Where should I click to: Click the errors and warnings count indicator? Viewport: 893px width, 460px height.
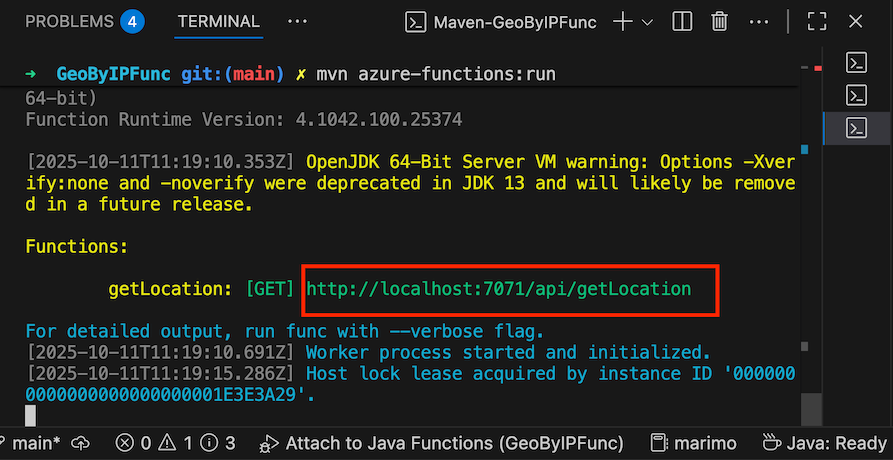pyautogui.click(x=176, y=442)
